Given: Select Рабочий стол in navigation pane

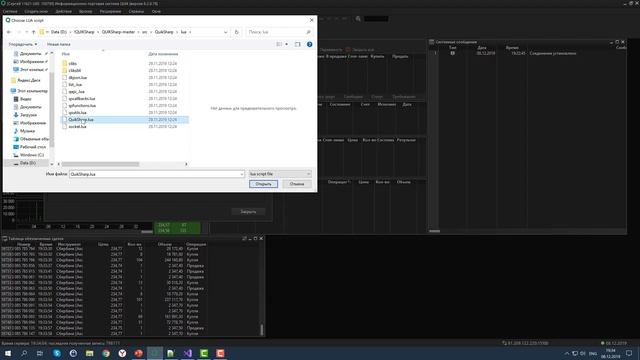Looking at the screenshot, I should pyautogui.click(x=33, y=147).
